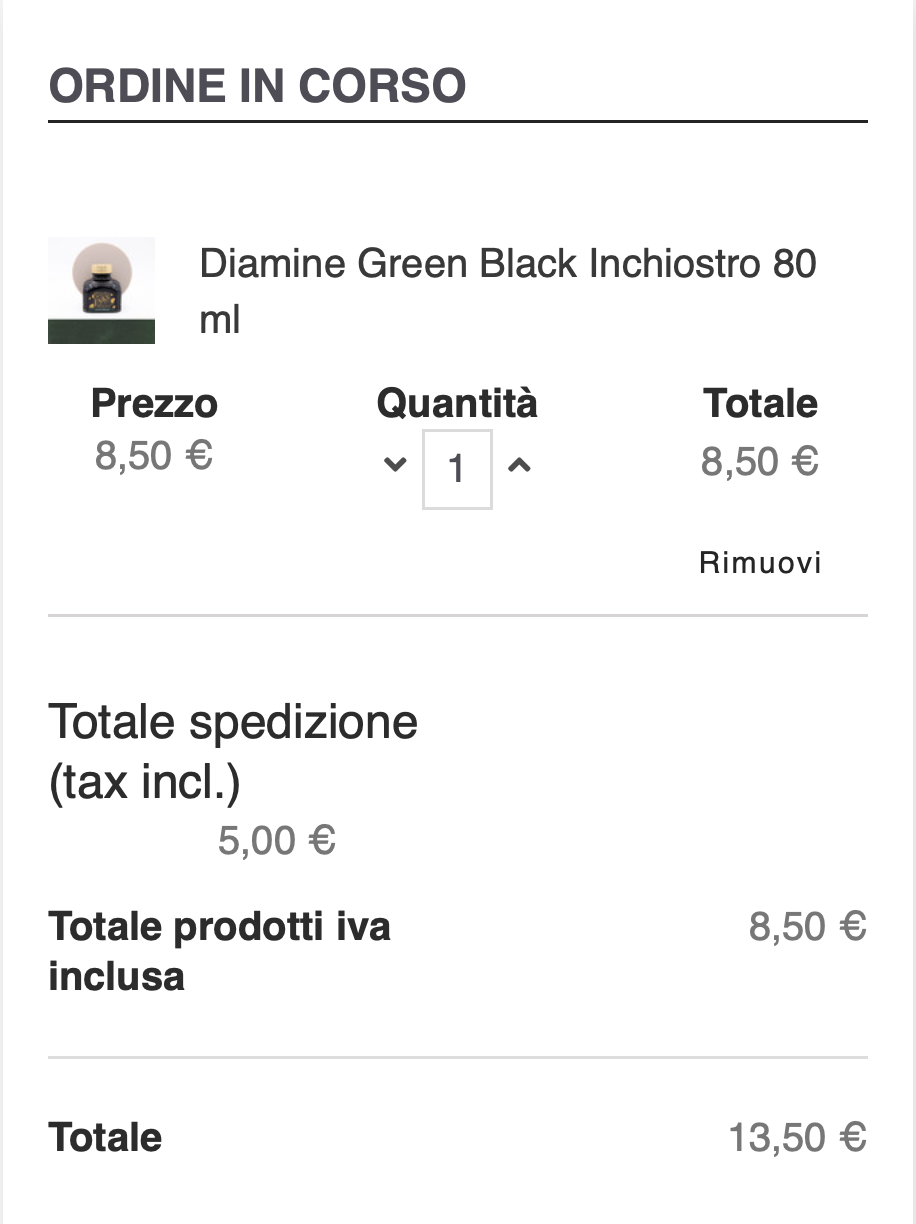Remove item using Rimuovi link
The image size is (916, 1224).
pyautogui.click(x=760, y=563)
